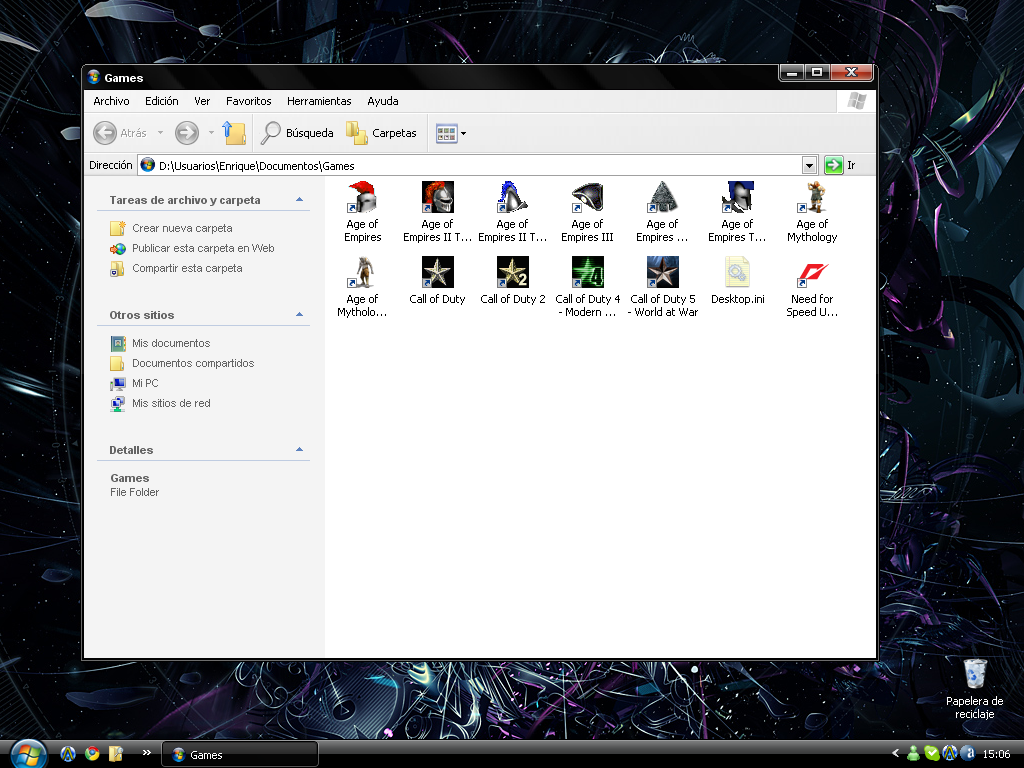Click the green shield tray icon
Viewport: 1024px width, 768px height.
pos(932,754)
